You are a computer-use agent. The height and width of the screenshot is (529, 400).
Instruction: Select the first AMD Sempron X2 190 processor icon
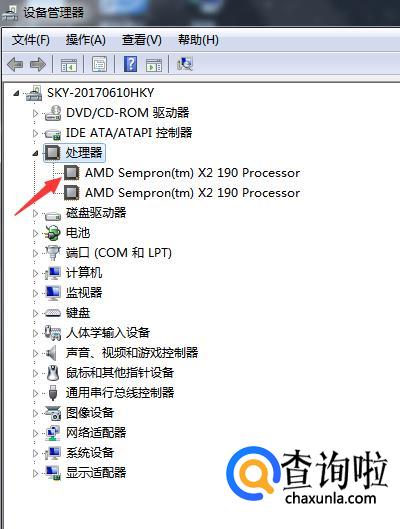(72, 173)
